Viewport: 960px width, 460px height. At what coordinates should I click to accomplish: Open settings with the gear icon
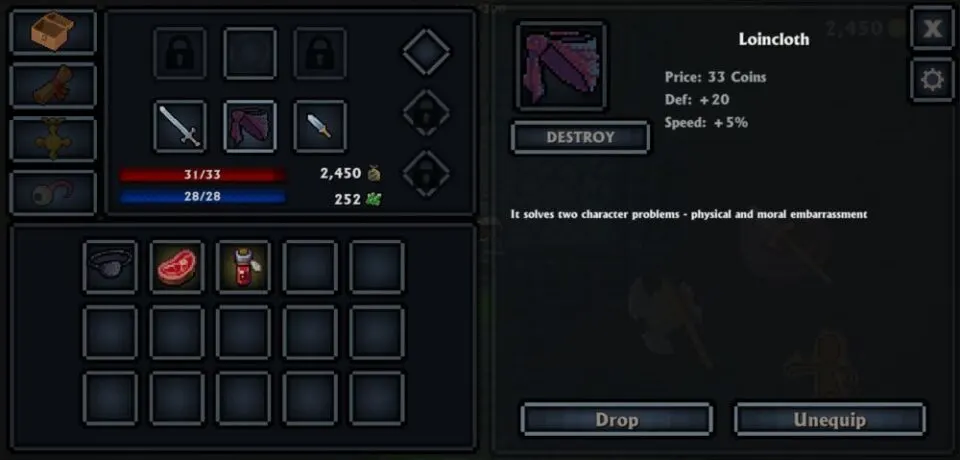[x=932, y=80]
